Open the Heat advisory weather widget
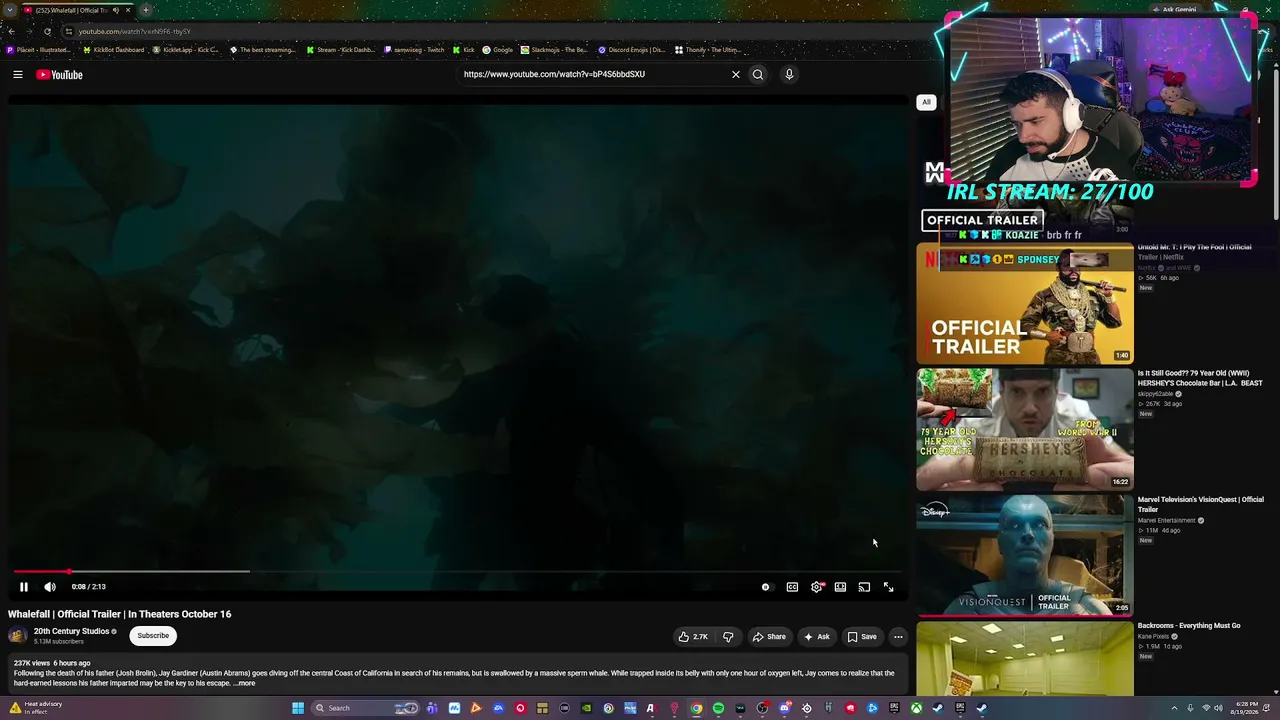 pyautogui.click(x=36, y=708)
